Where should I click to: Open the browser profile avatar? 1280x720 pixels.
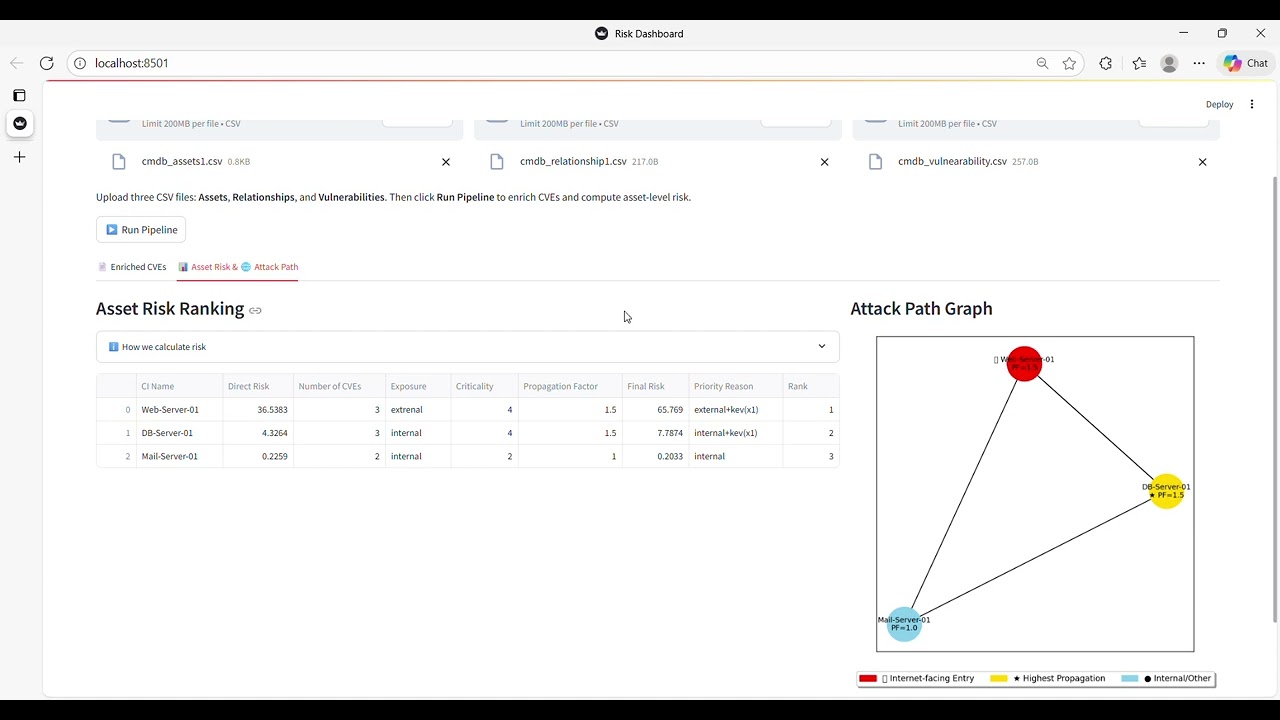[x=1169, y=63]
